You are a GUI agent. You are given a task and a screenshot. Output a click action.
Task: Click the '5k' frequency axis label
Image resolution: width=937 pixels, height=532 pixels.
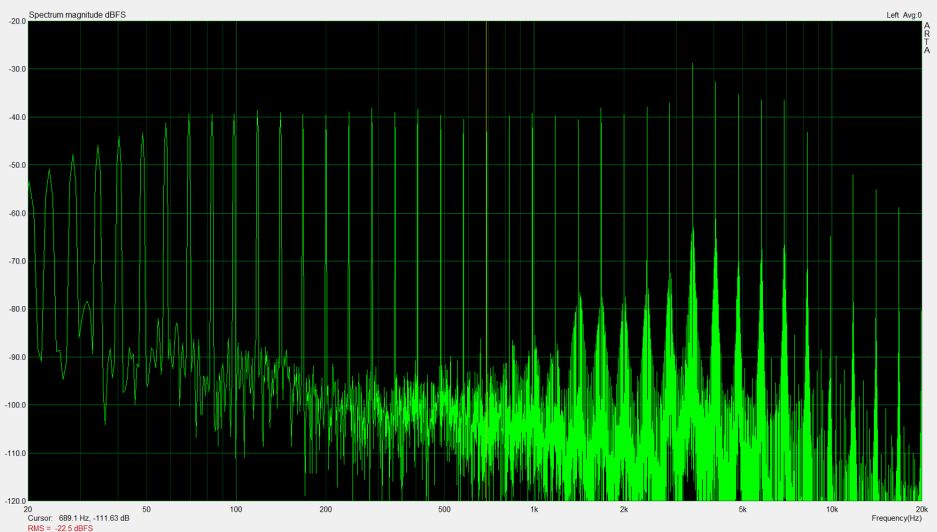click(742, 509)
